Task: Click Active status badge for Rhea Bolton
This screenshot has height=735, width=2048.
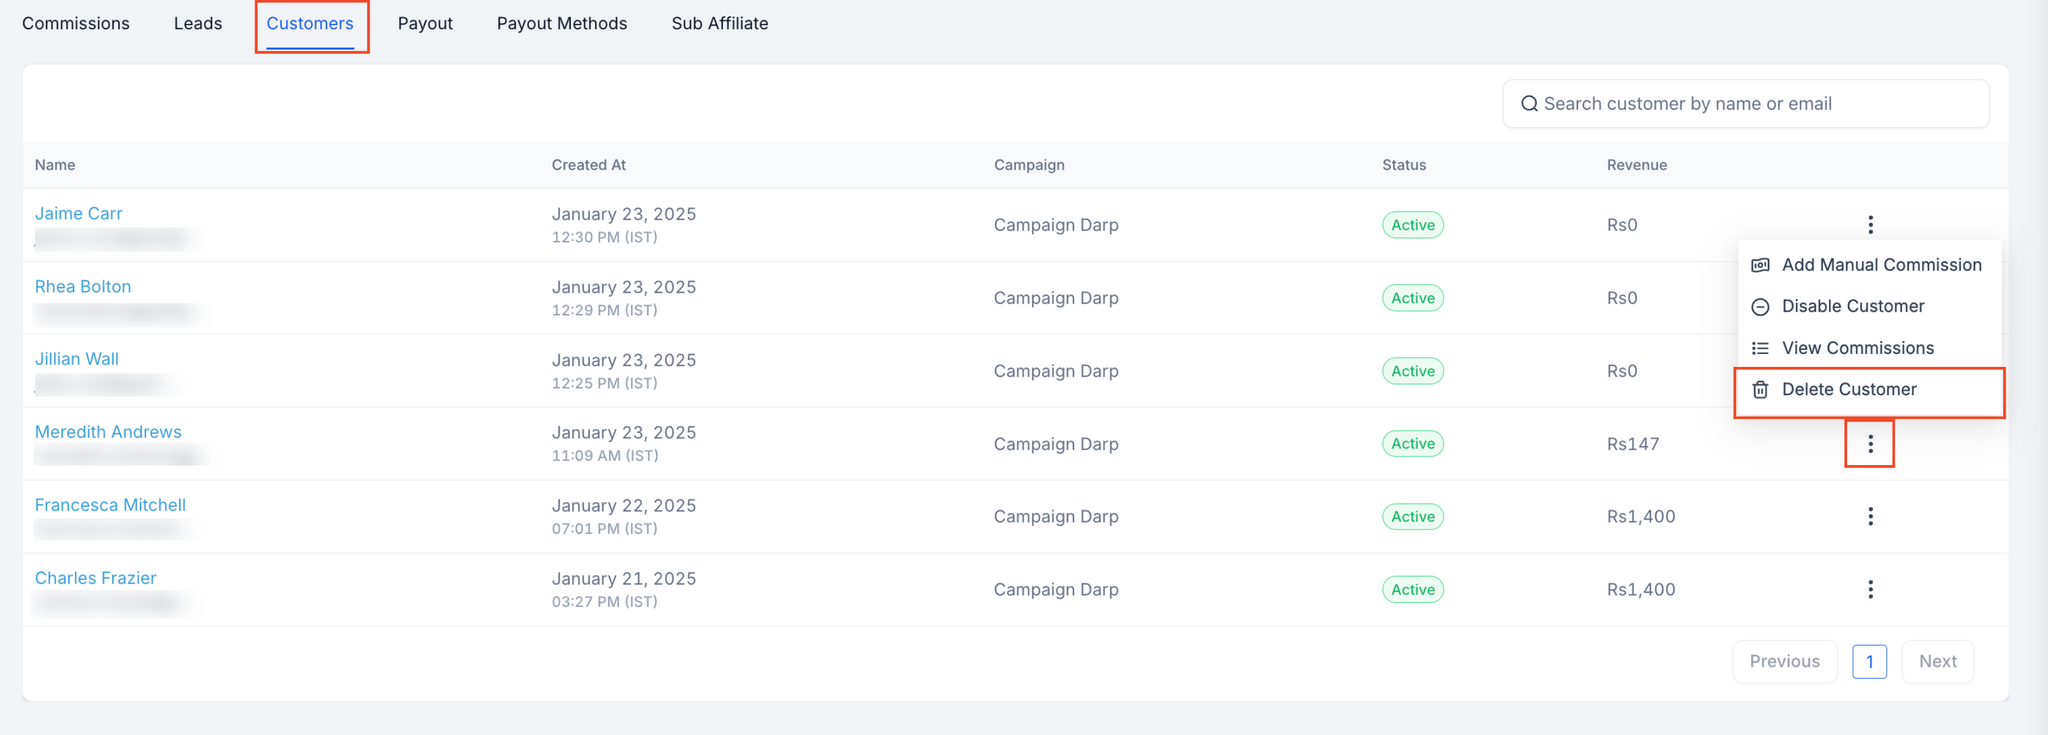Action: [1413, 298]
